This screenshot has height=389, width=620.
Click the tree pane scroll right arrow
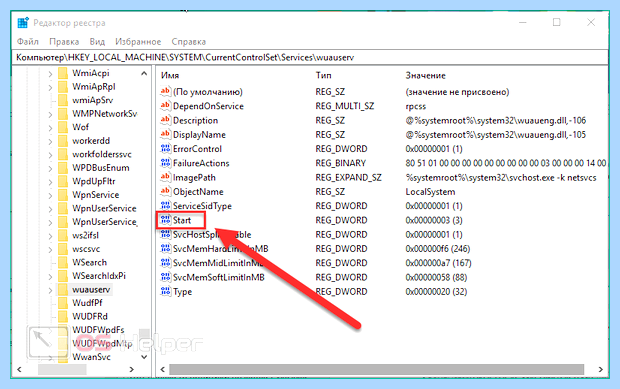point(132,369)
